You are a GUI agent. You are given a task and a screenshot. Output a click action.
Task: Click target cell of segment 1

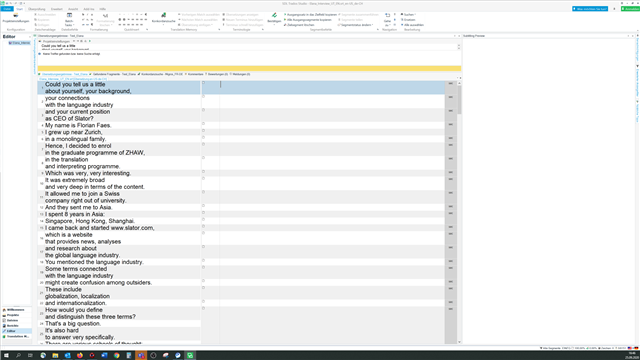(332, 88)
